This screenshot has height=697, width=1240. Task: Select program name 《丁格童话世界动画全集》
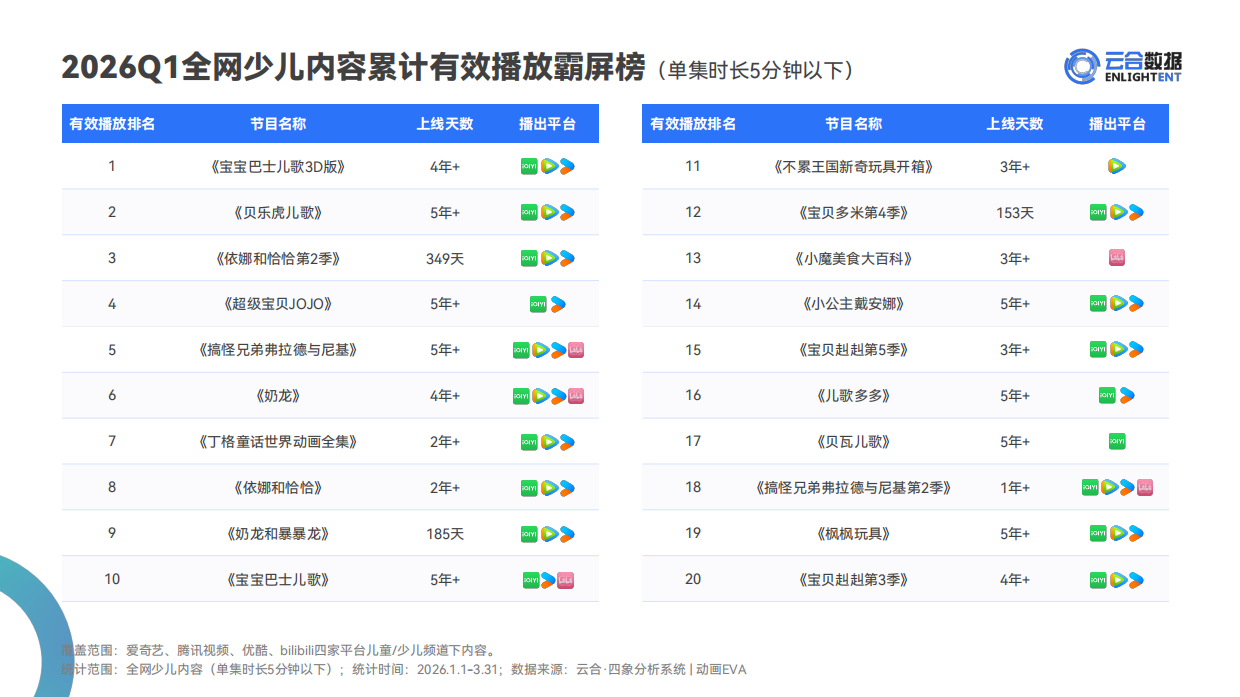click(278, 442)
